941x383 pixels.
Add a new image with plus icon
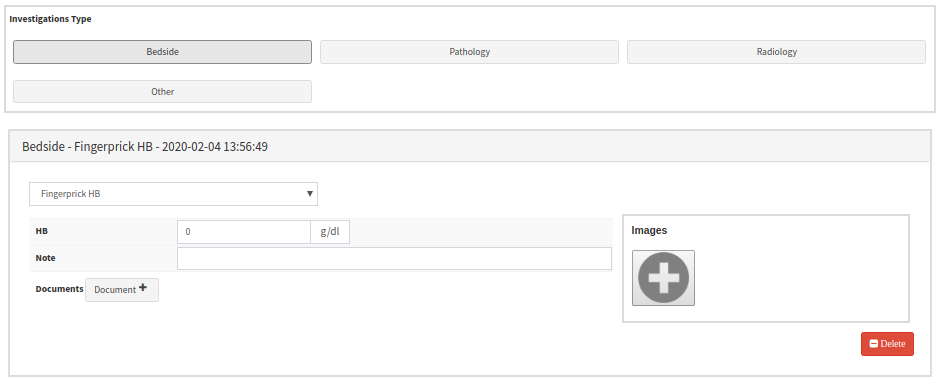[663, 278]
